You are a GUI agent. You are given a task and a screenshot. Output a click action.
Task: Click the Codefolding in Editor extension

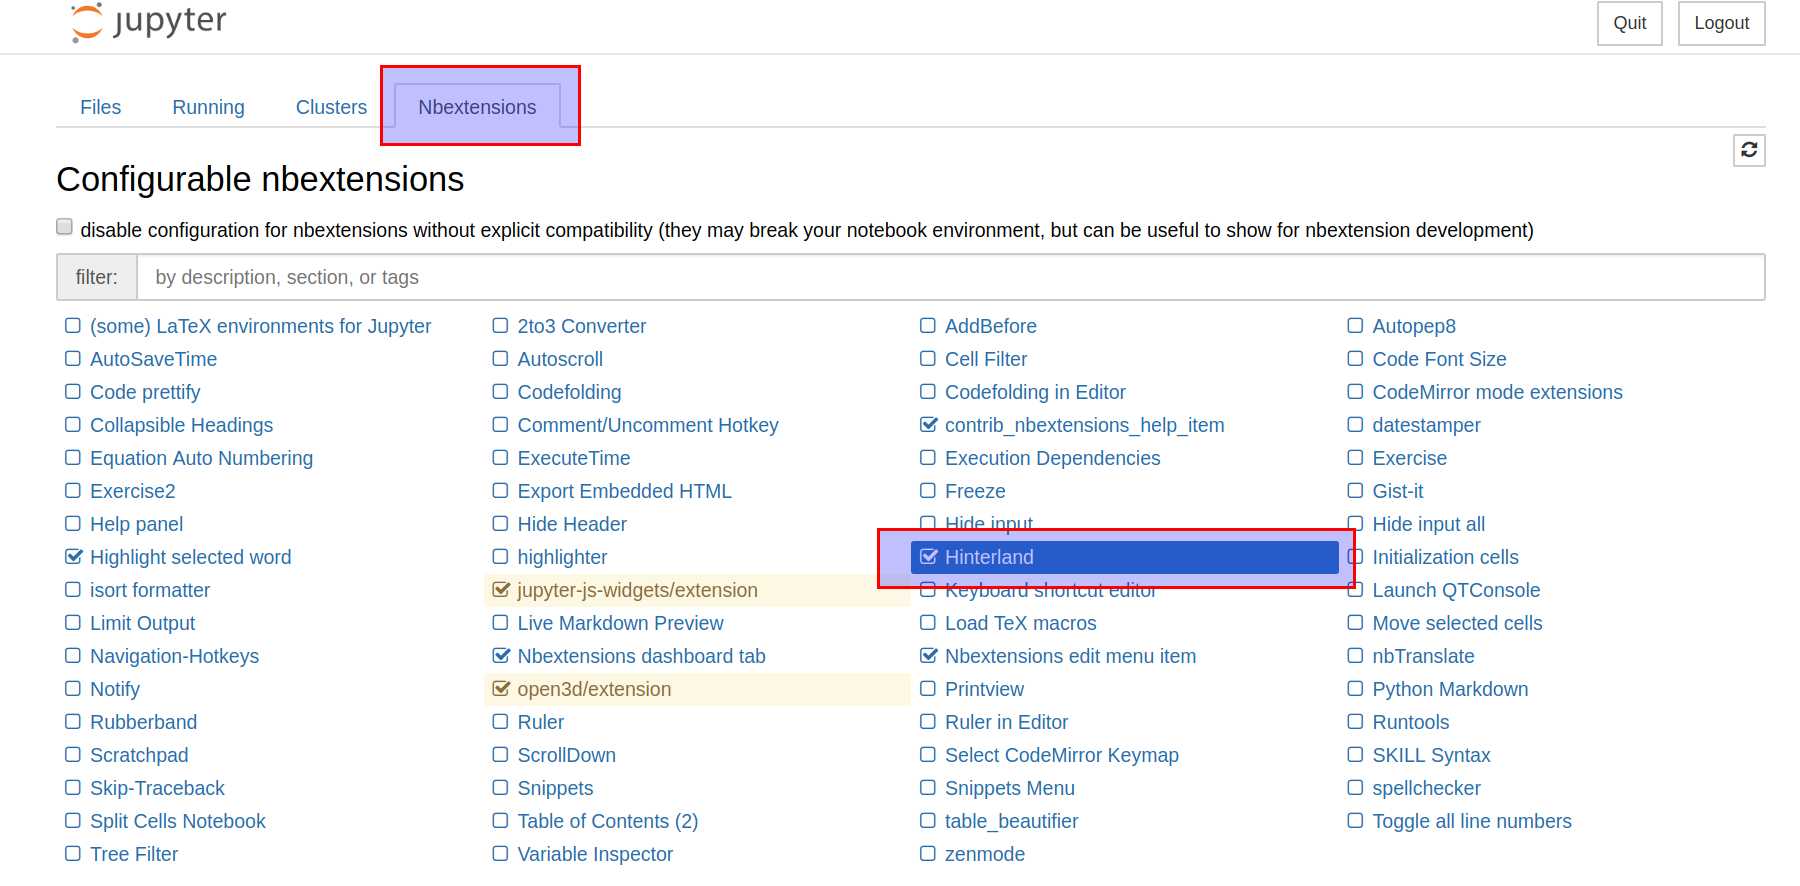coord(1035,392)
